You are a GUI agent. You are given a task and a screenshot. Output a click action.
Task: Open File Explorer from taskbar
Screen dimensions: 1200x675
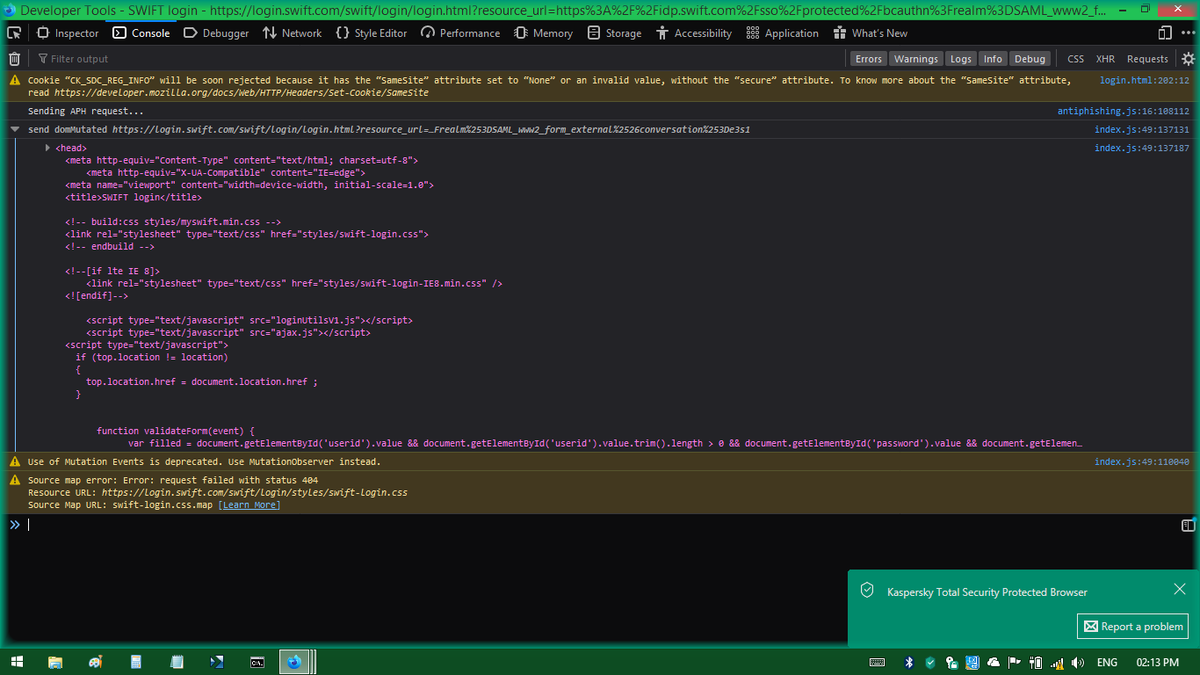pyautogui.click(x=55, y=662)
